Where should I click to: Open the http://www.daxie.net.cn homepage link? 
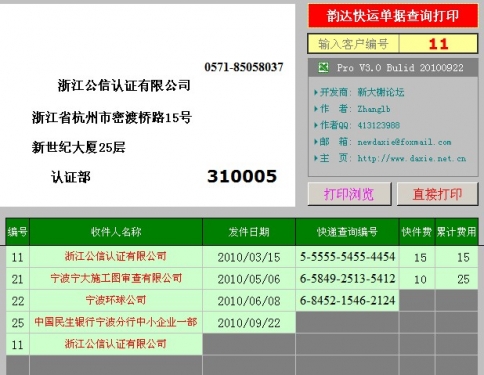(412, 158)
